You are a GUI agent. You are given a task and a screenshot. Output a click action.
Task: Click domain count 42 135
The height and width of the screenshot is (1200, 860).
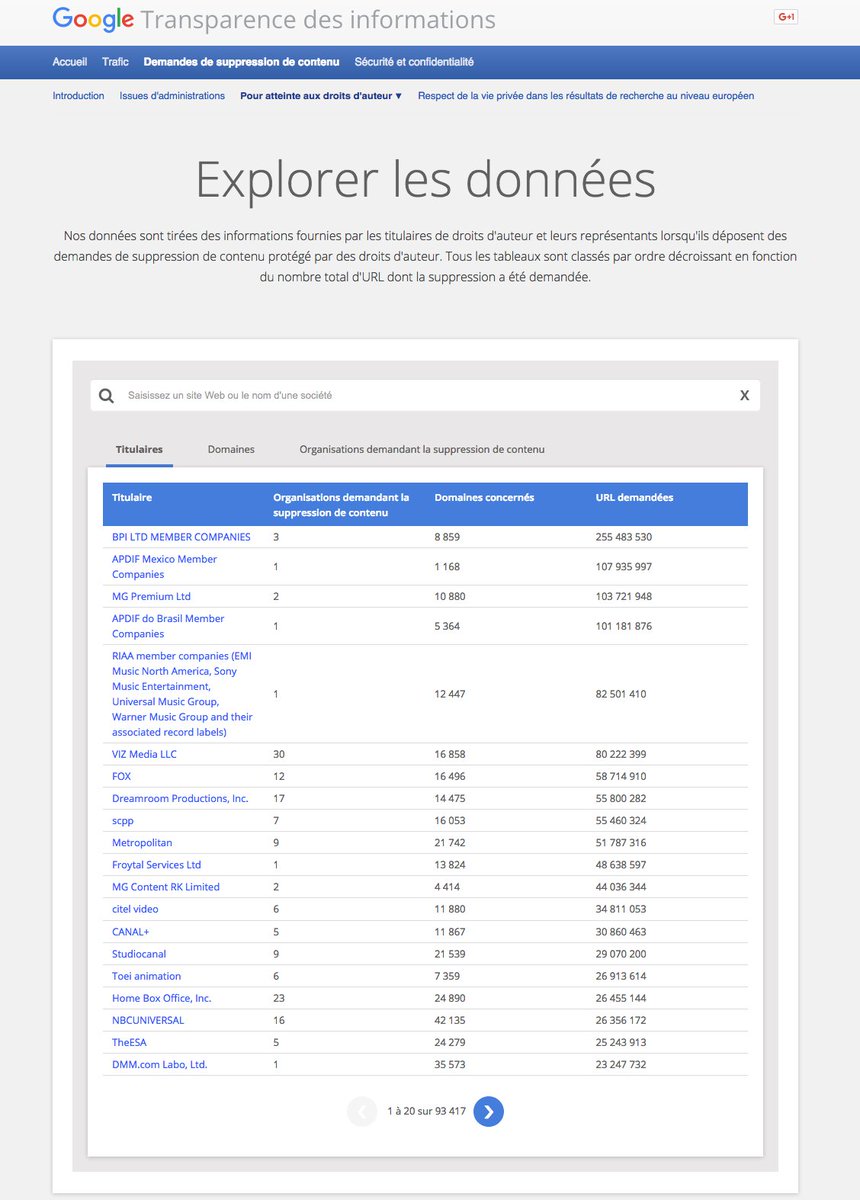[450, 1020]
